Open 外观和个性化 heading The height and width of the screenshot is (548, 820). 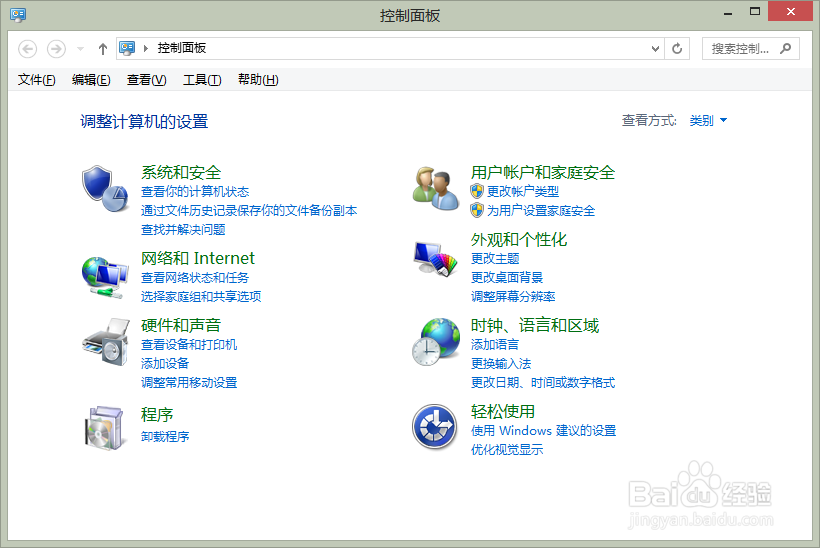pyautogui.click(x=519, y=239)
